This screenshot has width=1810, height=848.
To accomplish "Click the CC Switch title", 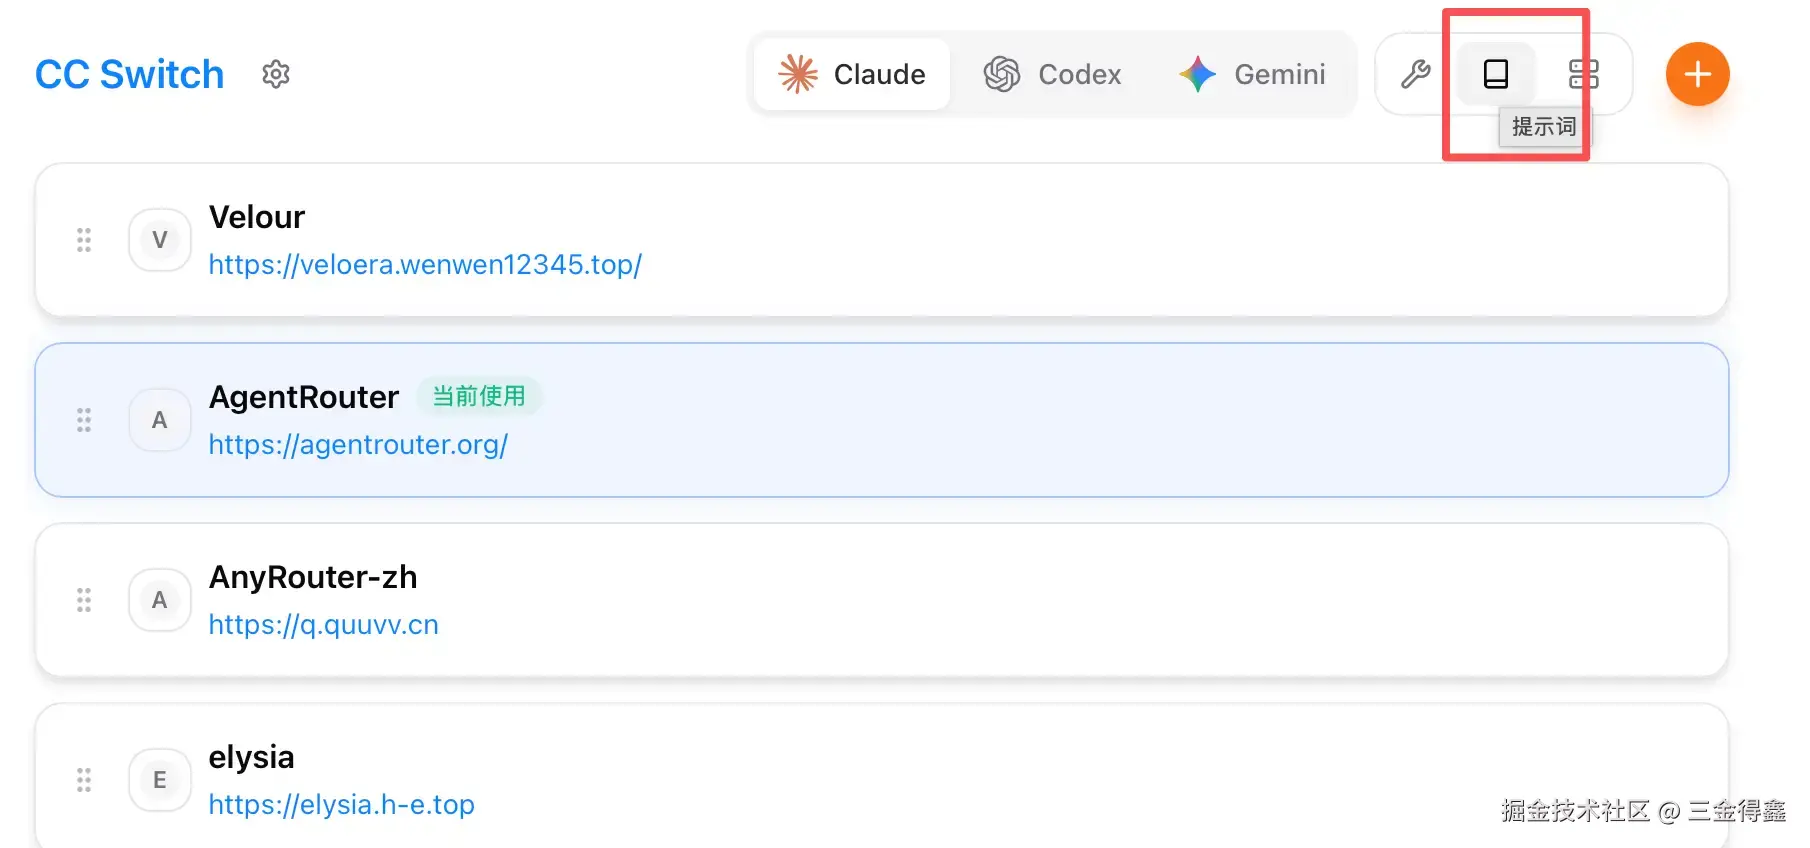I will (x=129, y=74).
